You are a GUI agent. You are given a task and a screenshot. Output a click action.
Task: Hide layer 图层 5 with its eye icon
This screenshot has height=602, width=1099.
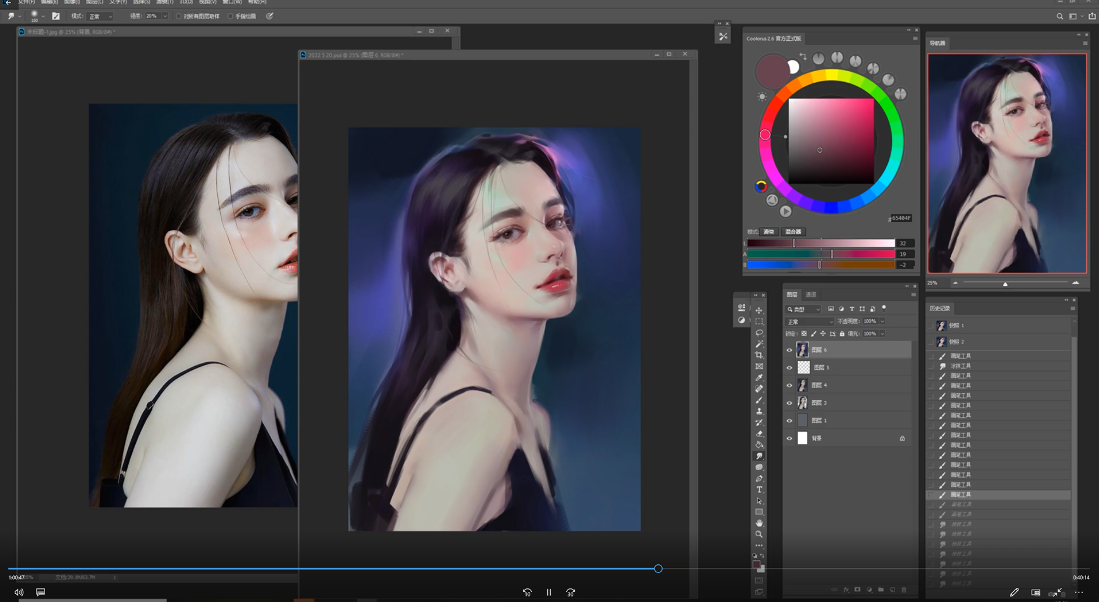(x=789, y=367)
